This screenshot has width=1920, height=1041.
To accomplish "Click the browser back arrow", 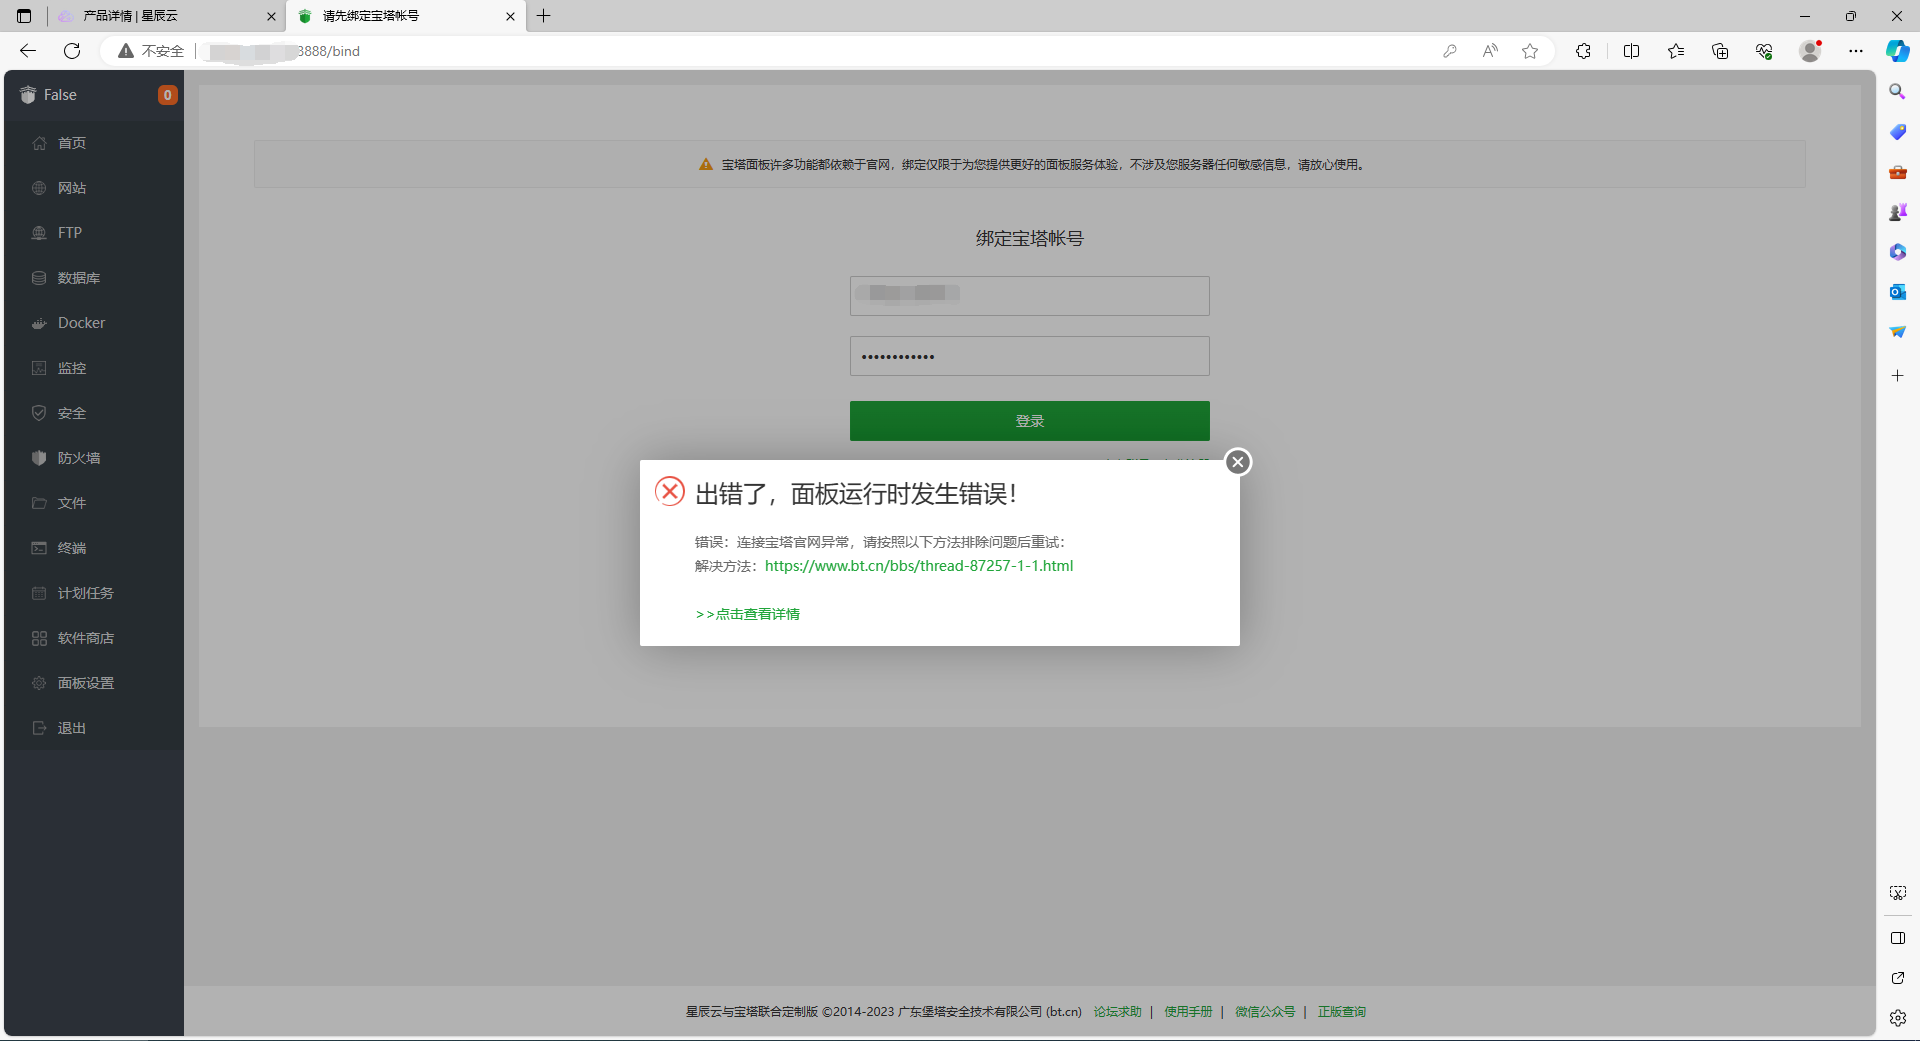I will [x=28, y=51].
